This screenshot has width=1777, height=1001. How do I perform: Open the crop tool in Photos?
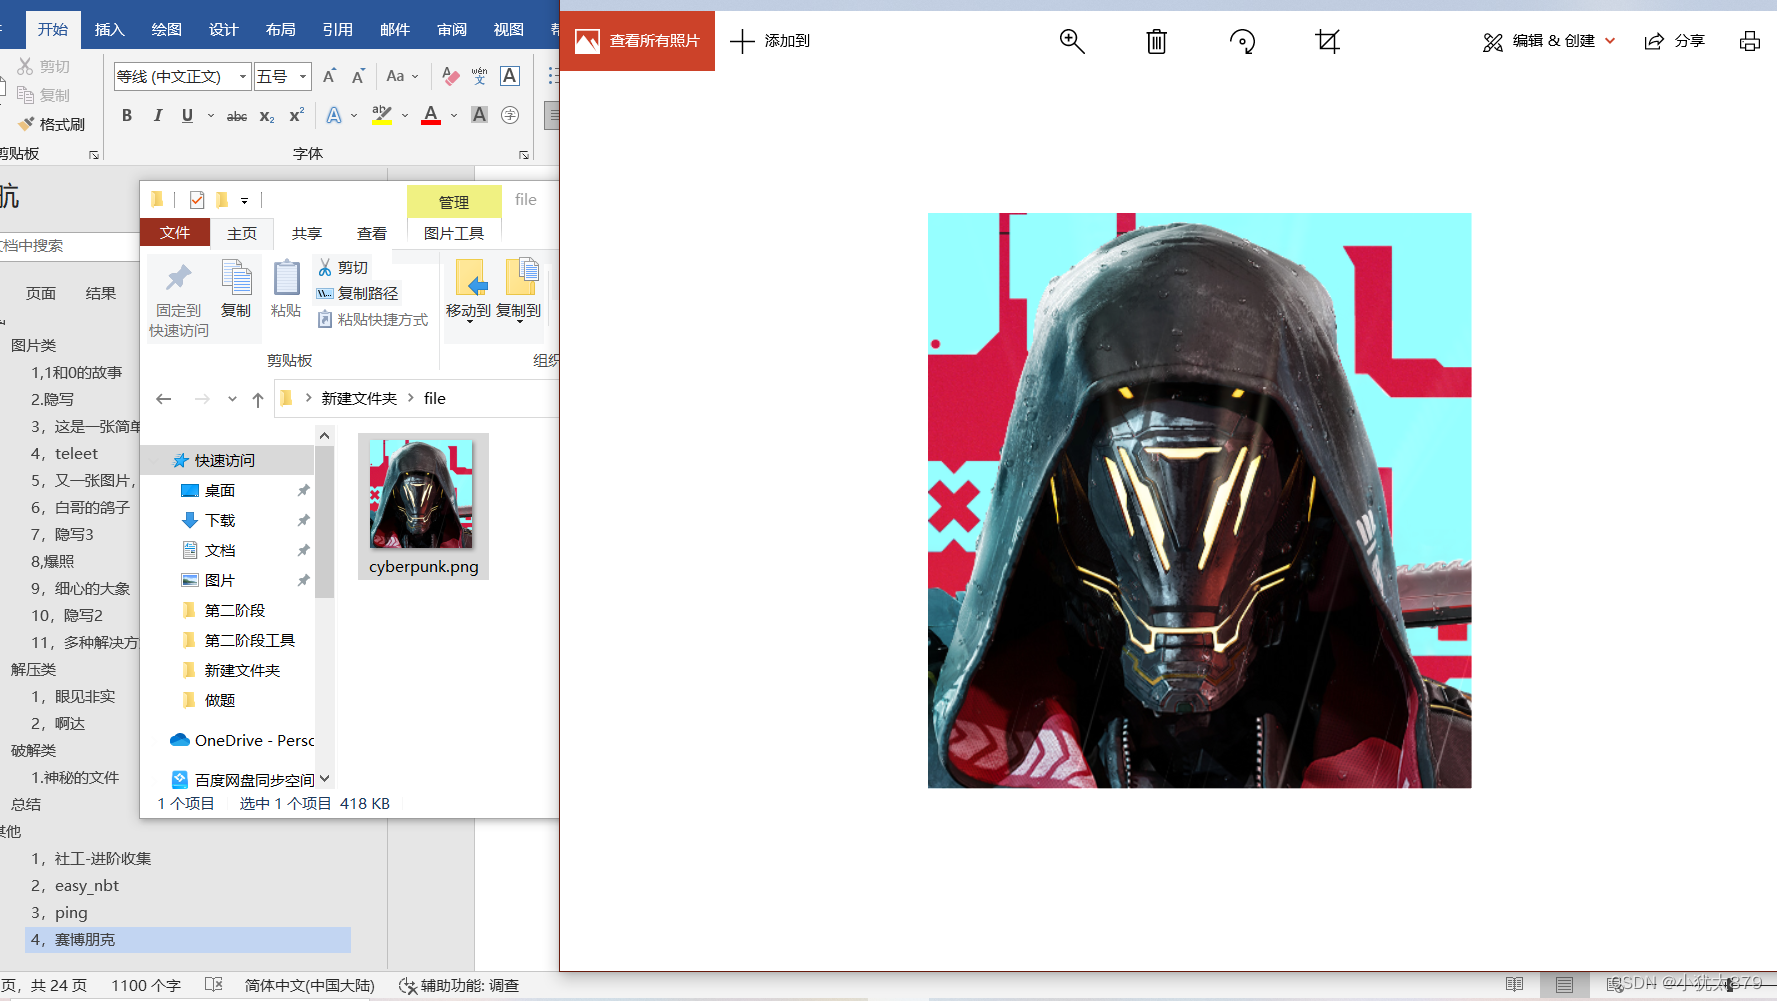coord(1327,41)
